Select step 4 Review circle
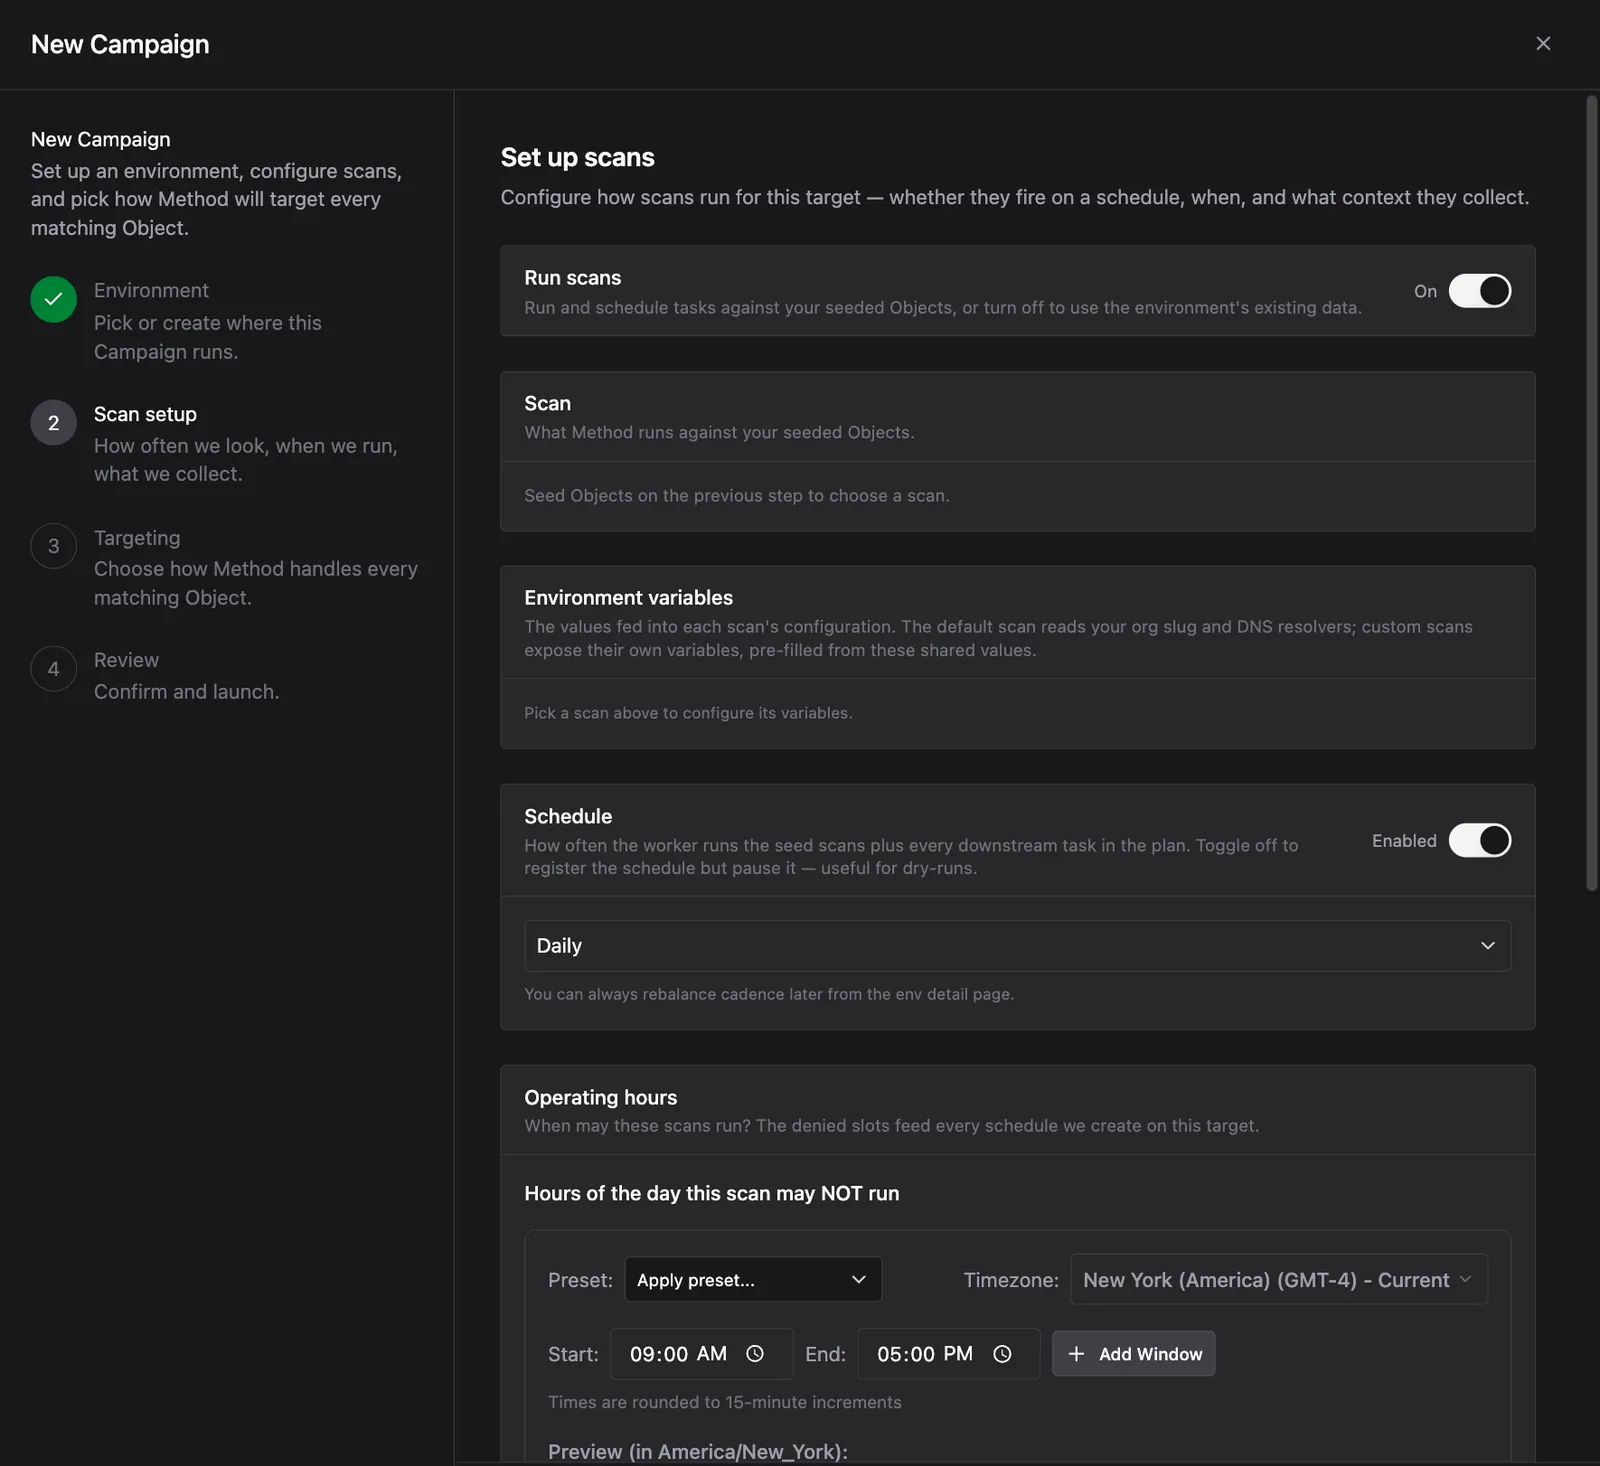1600x1466 pixels. (x=54, y=669)
